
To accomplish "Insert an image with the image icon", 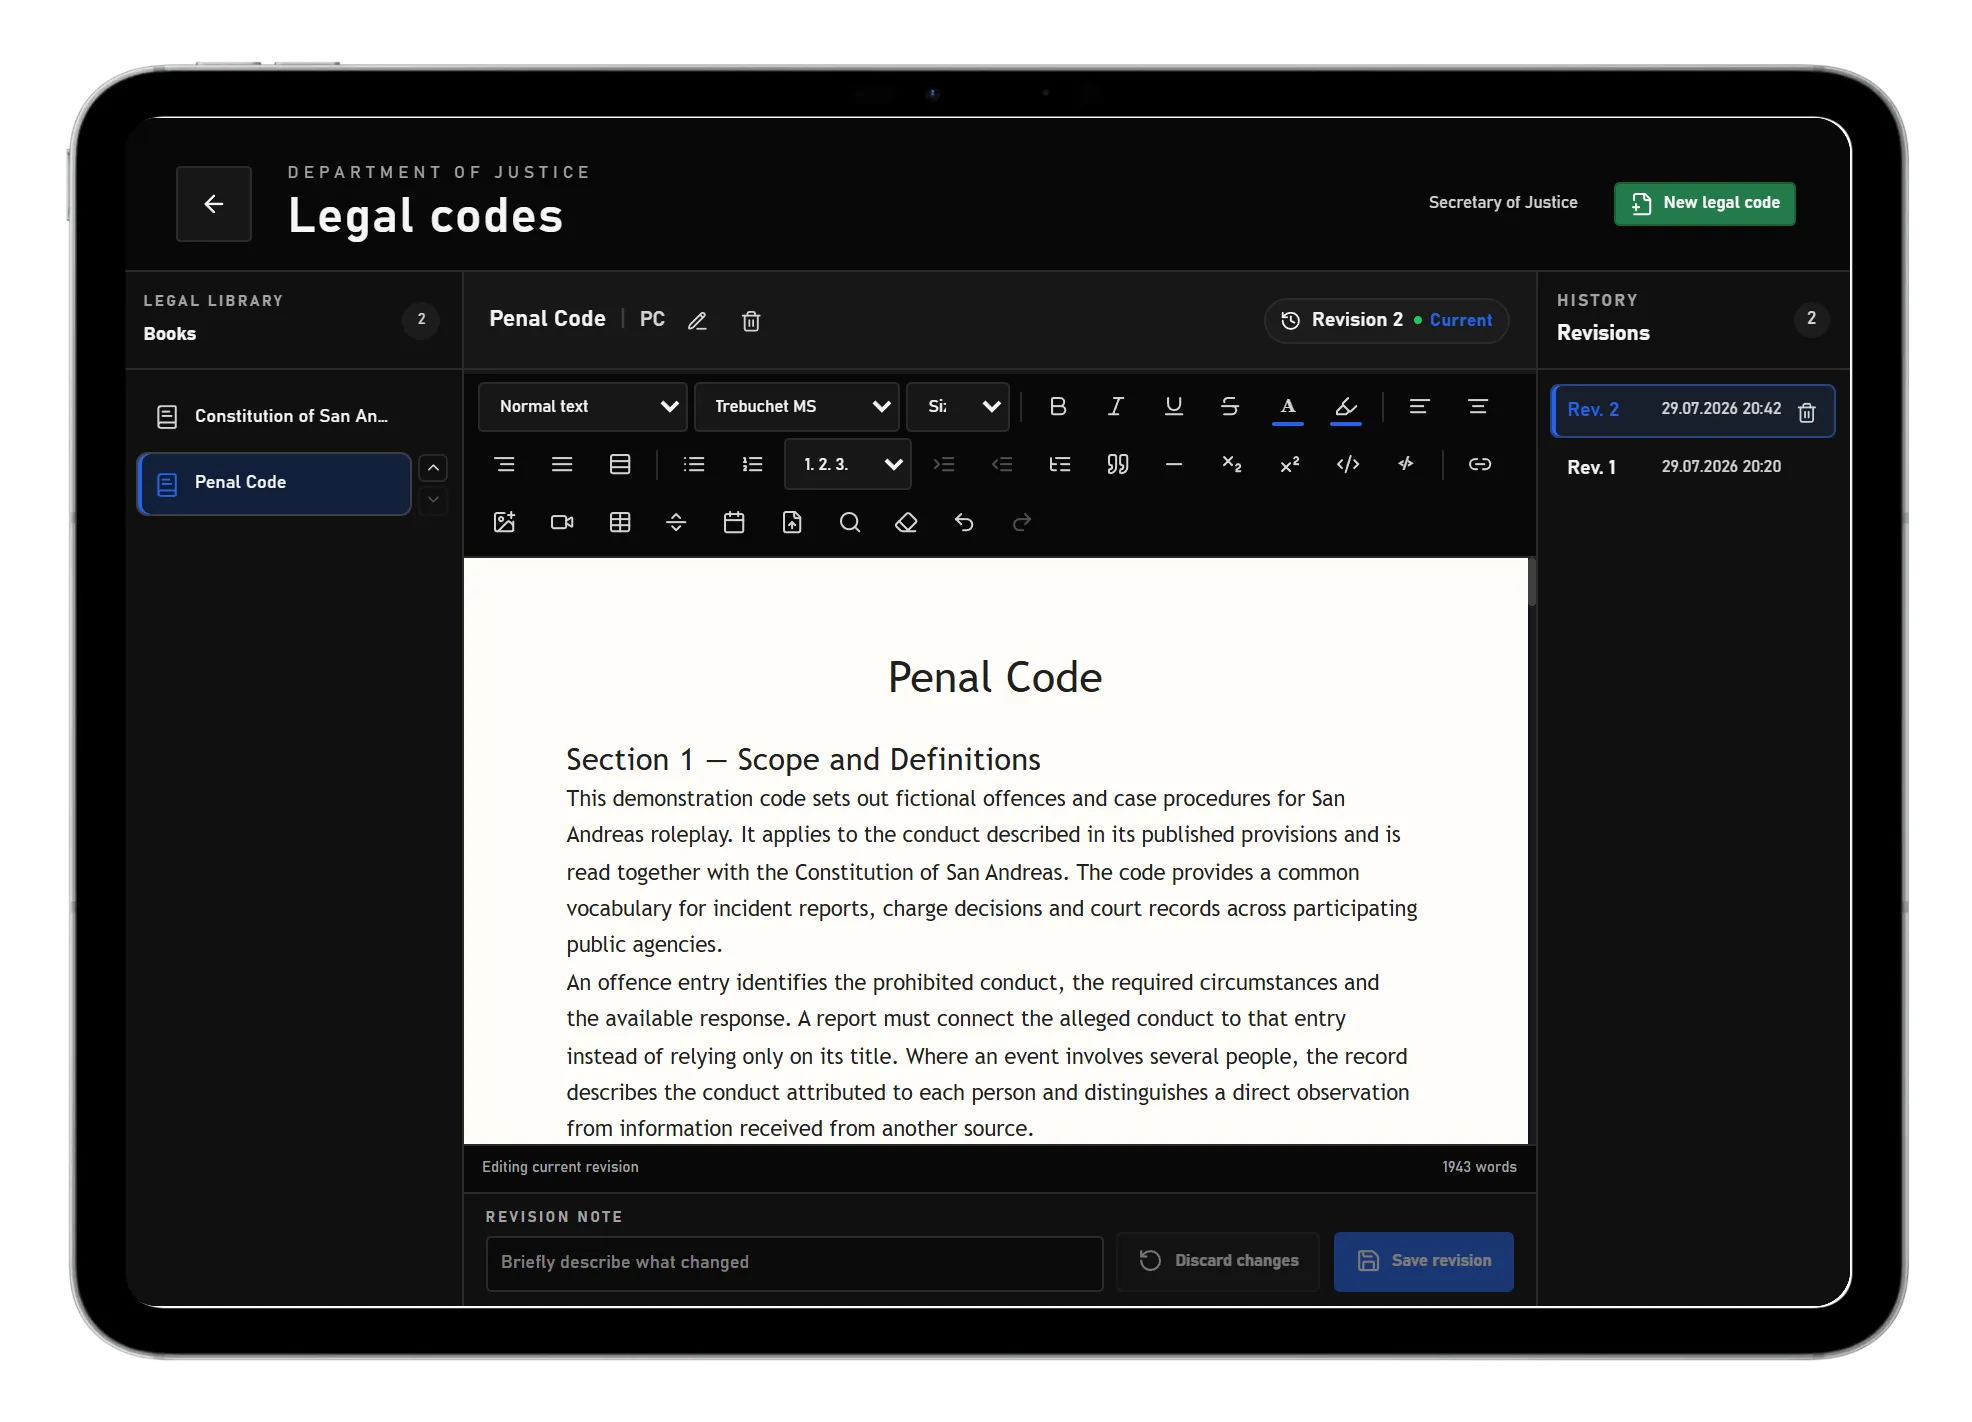I will coord(504,522).
